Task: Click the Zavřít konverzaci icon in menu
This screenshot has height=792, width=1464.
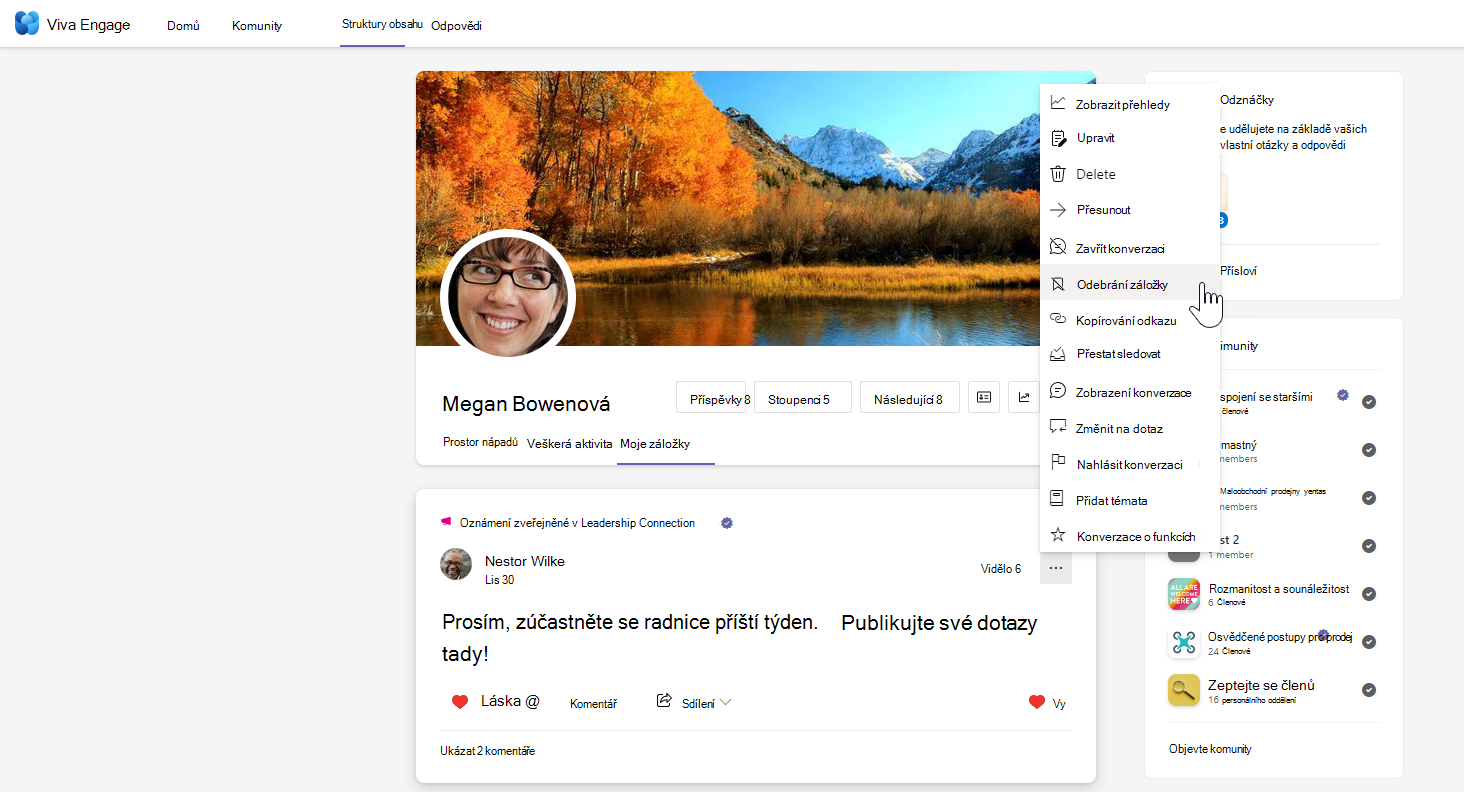Action: pos(1058,247)
